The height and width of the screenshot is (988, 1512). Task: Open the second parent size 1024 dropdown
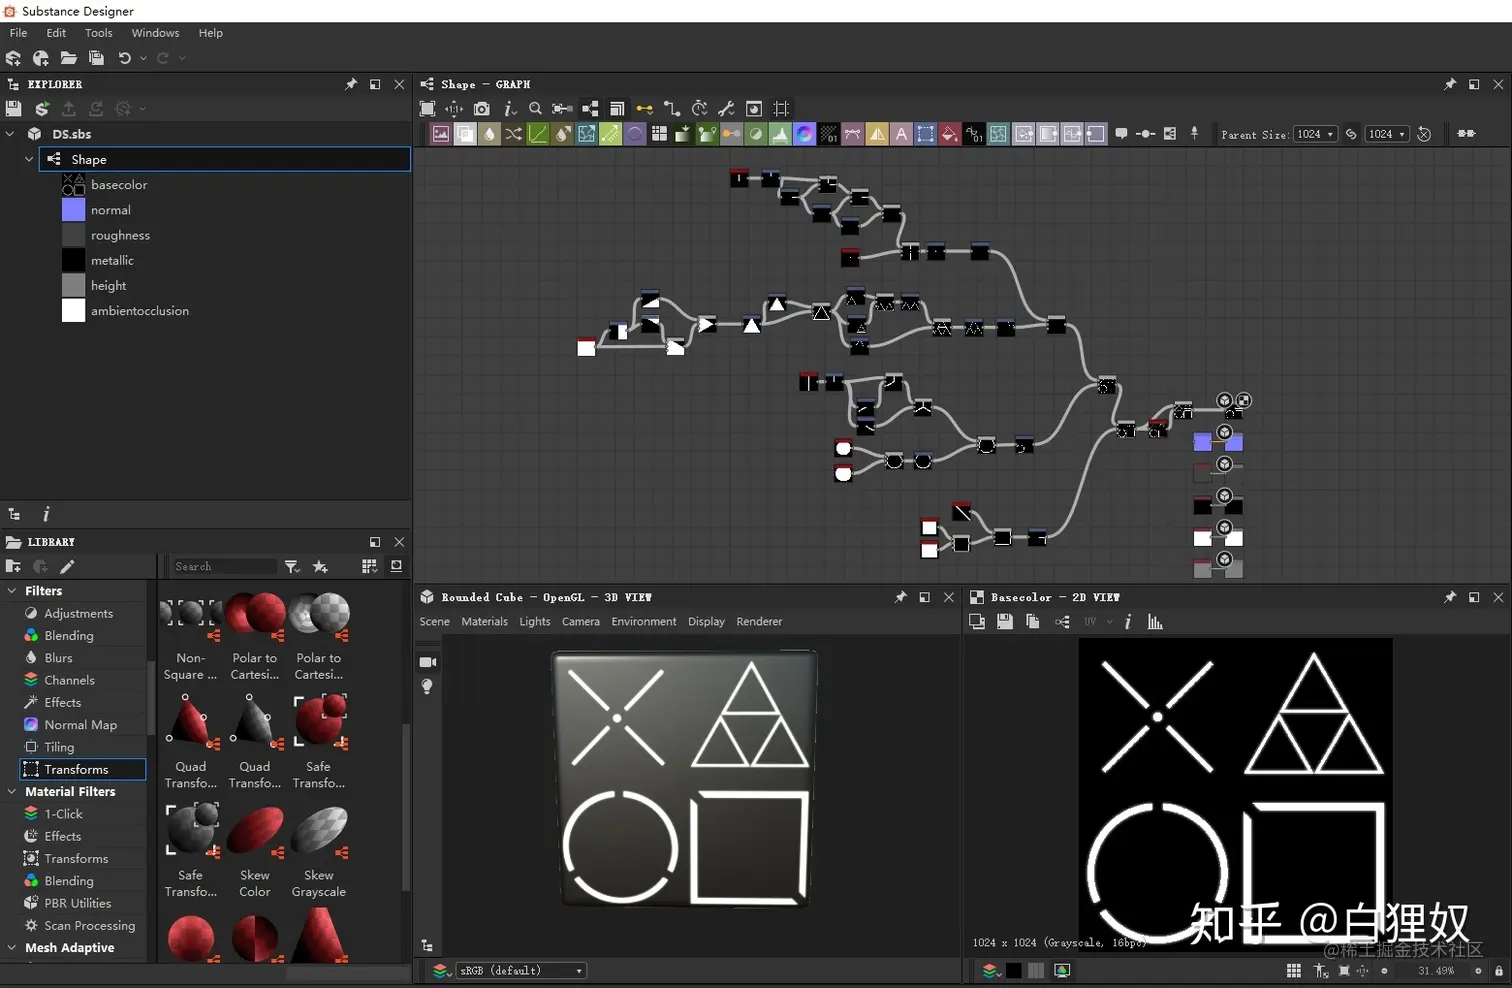click(1387, 134)
